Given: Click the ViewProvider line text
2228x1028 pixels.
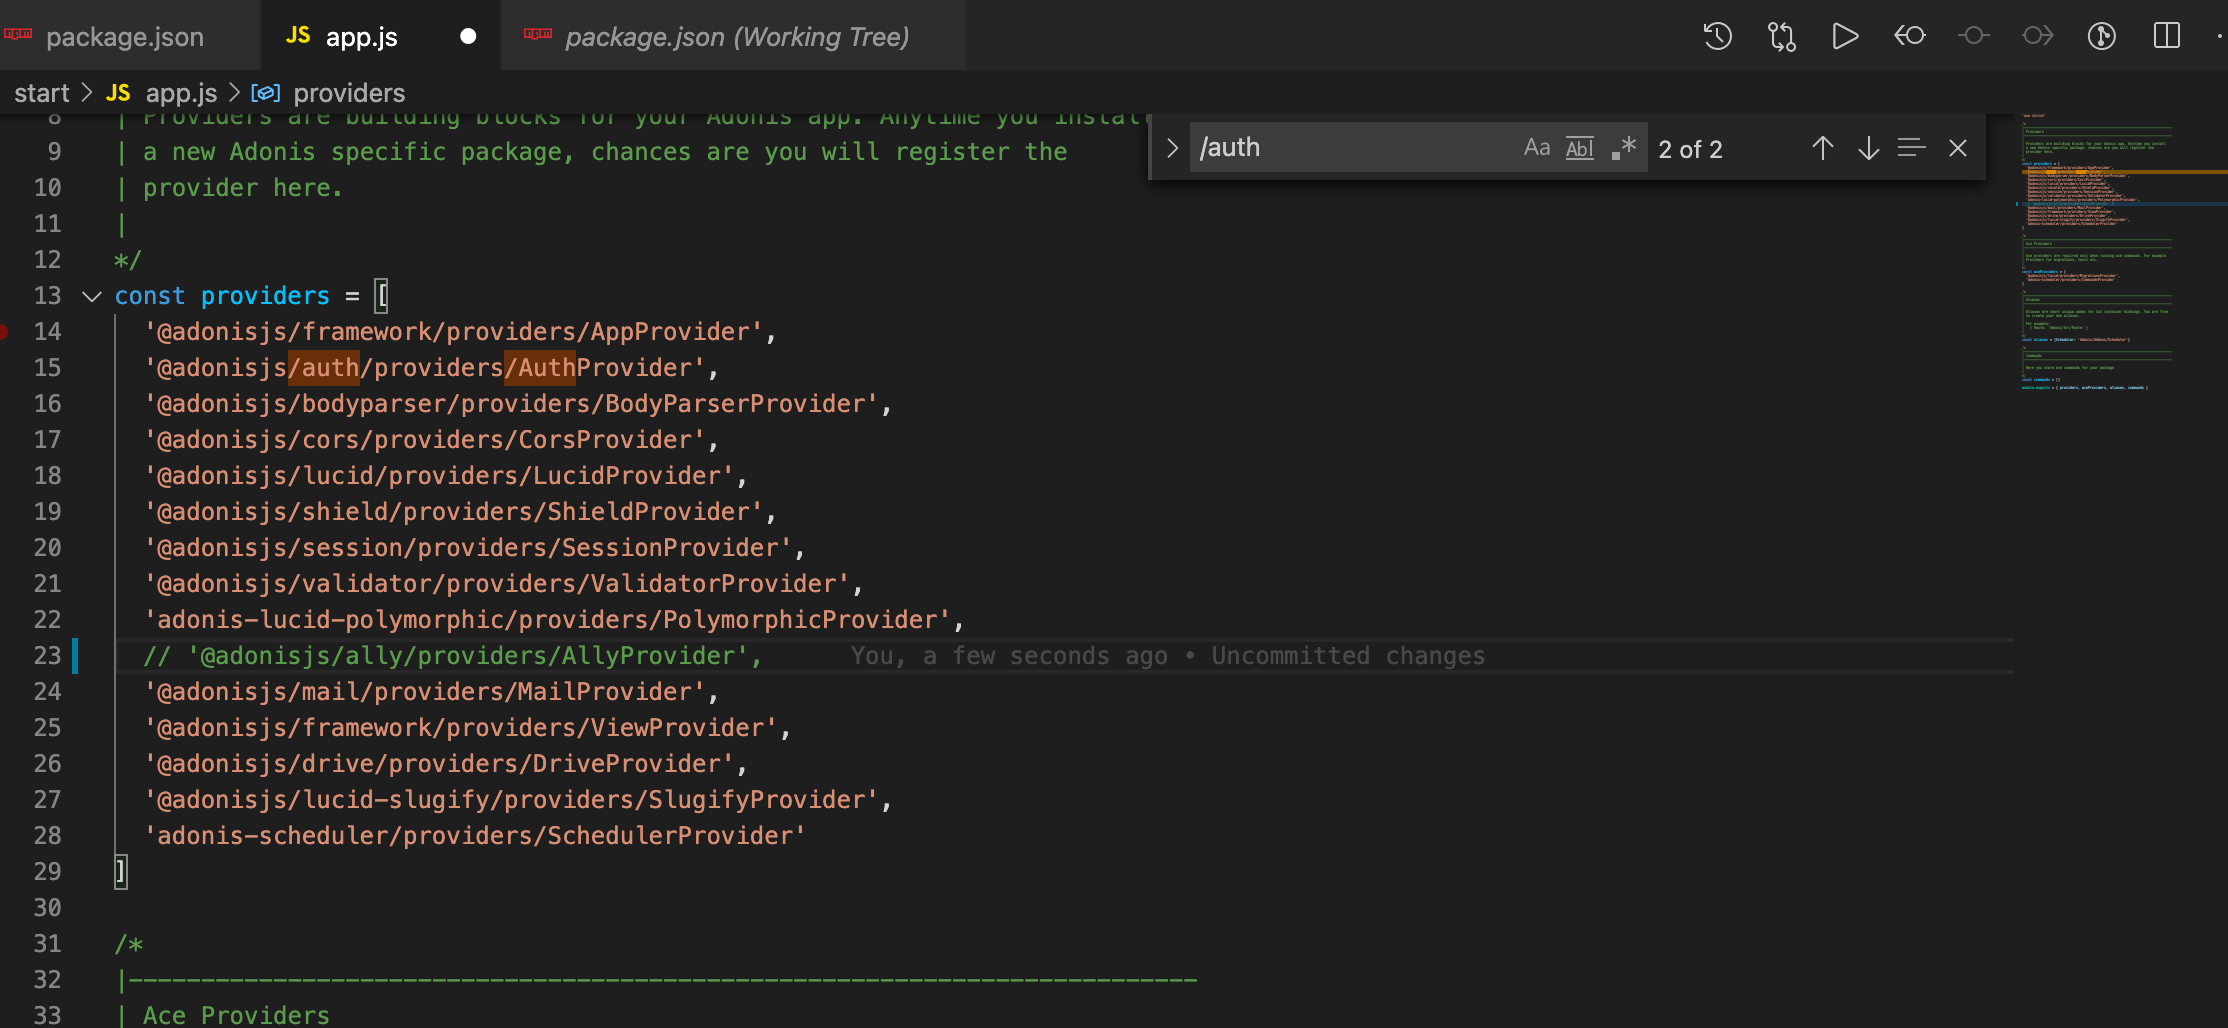Looking at the screenshot, I should point(468,728).
